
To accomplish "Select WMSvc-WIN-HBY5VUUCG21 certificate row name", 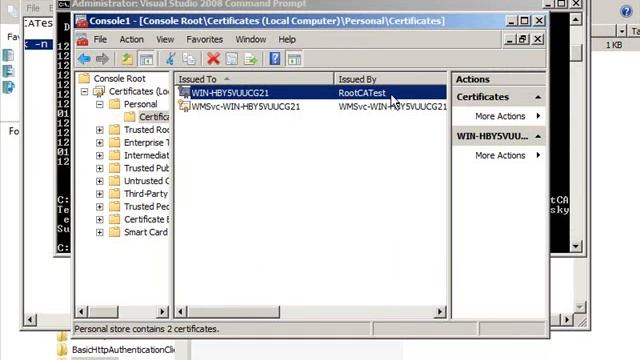I will pos(246,107).
